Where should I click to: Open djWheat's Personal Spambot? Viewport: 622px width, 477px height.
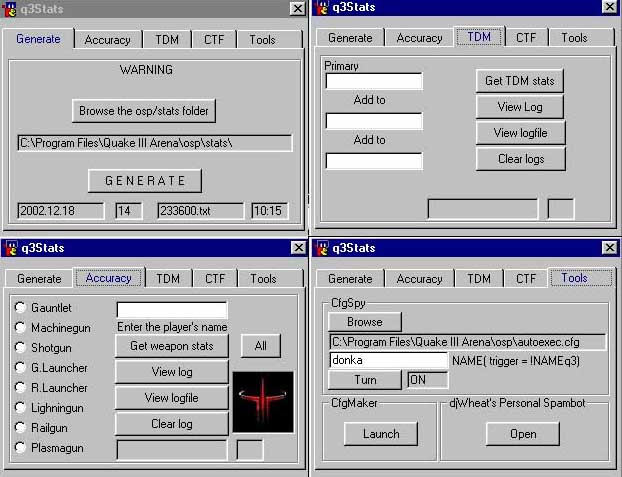pos(523,434)
